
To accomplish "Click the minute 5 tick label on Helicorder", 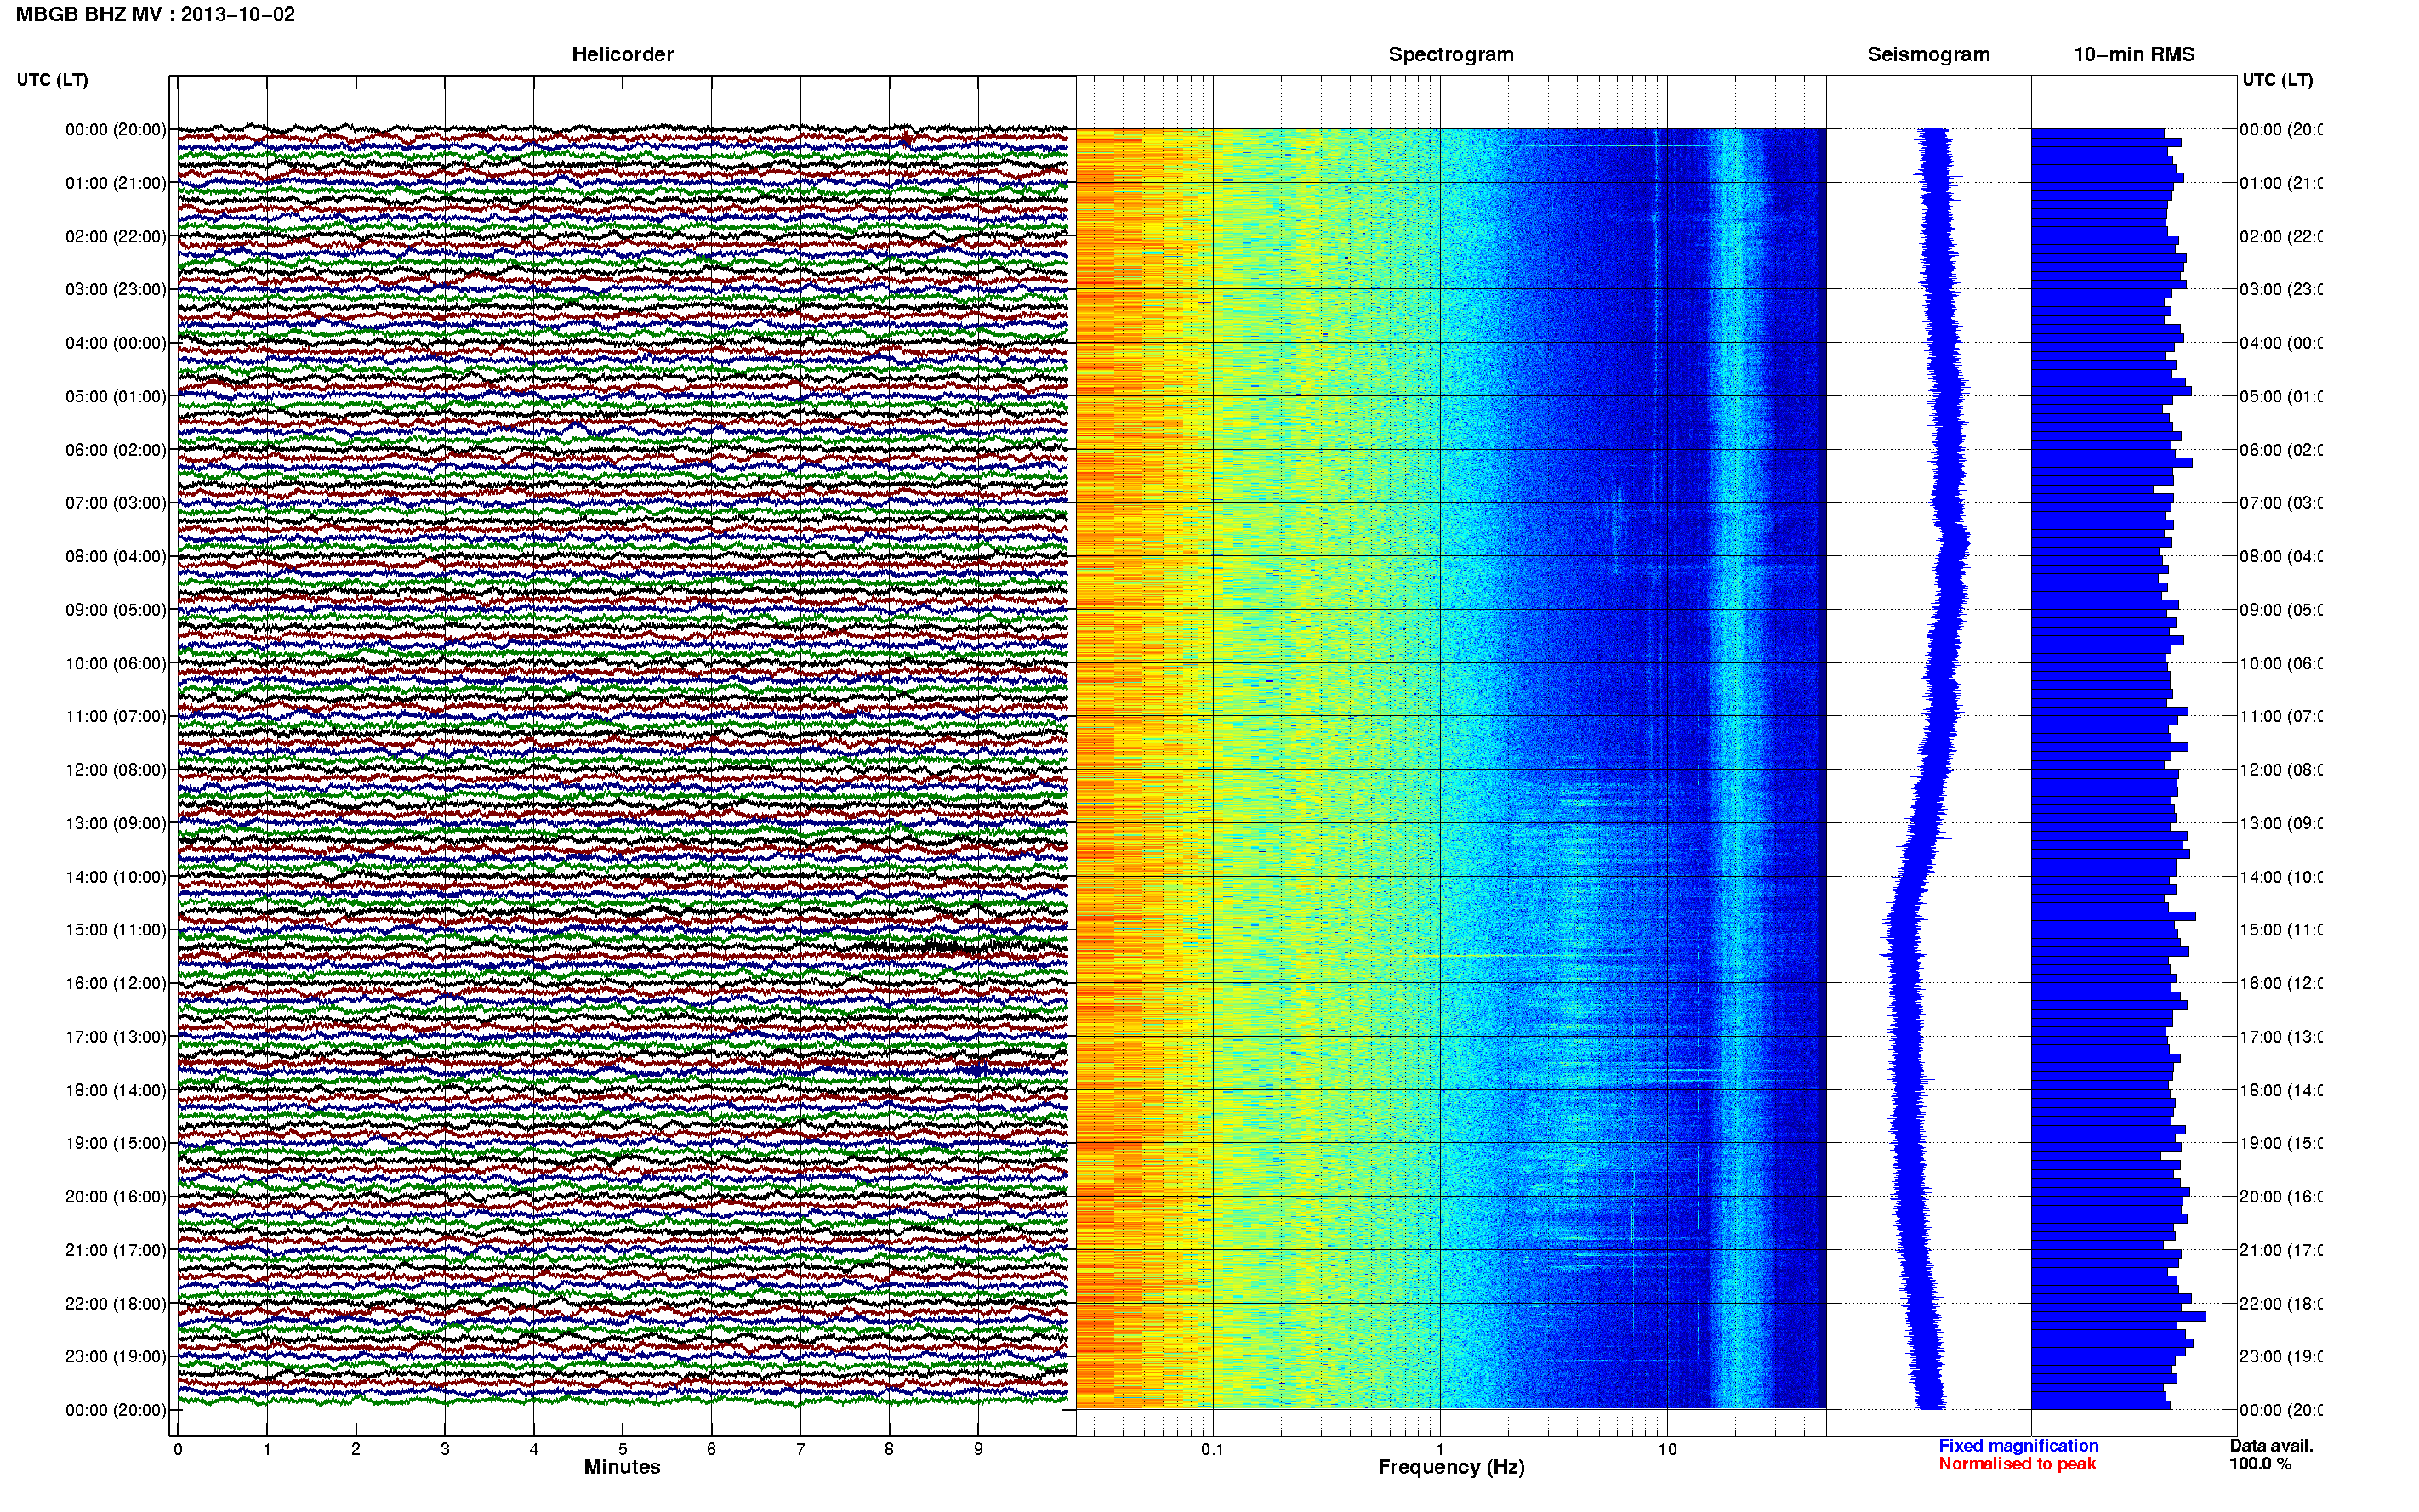I will coord(622,1449).
